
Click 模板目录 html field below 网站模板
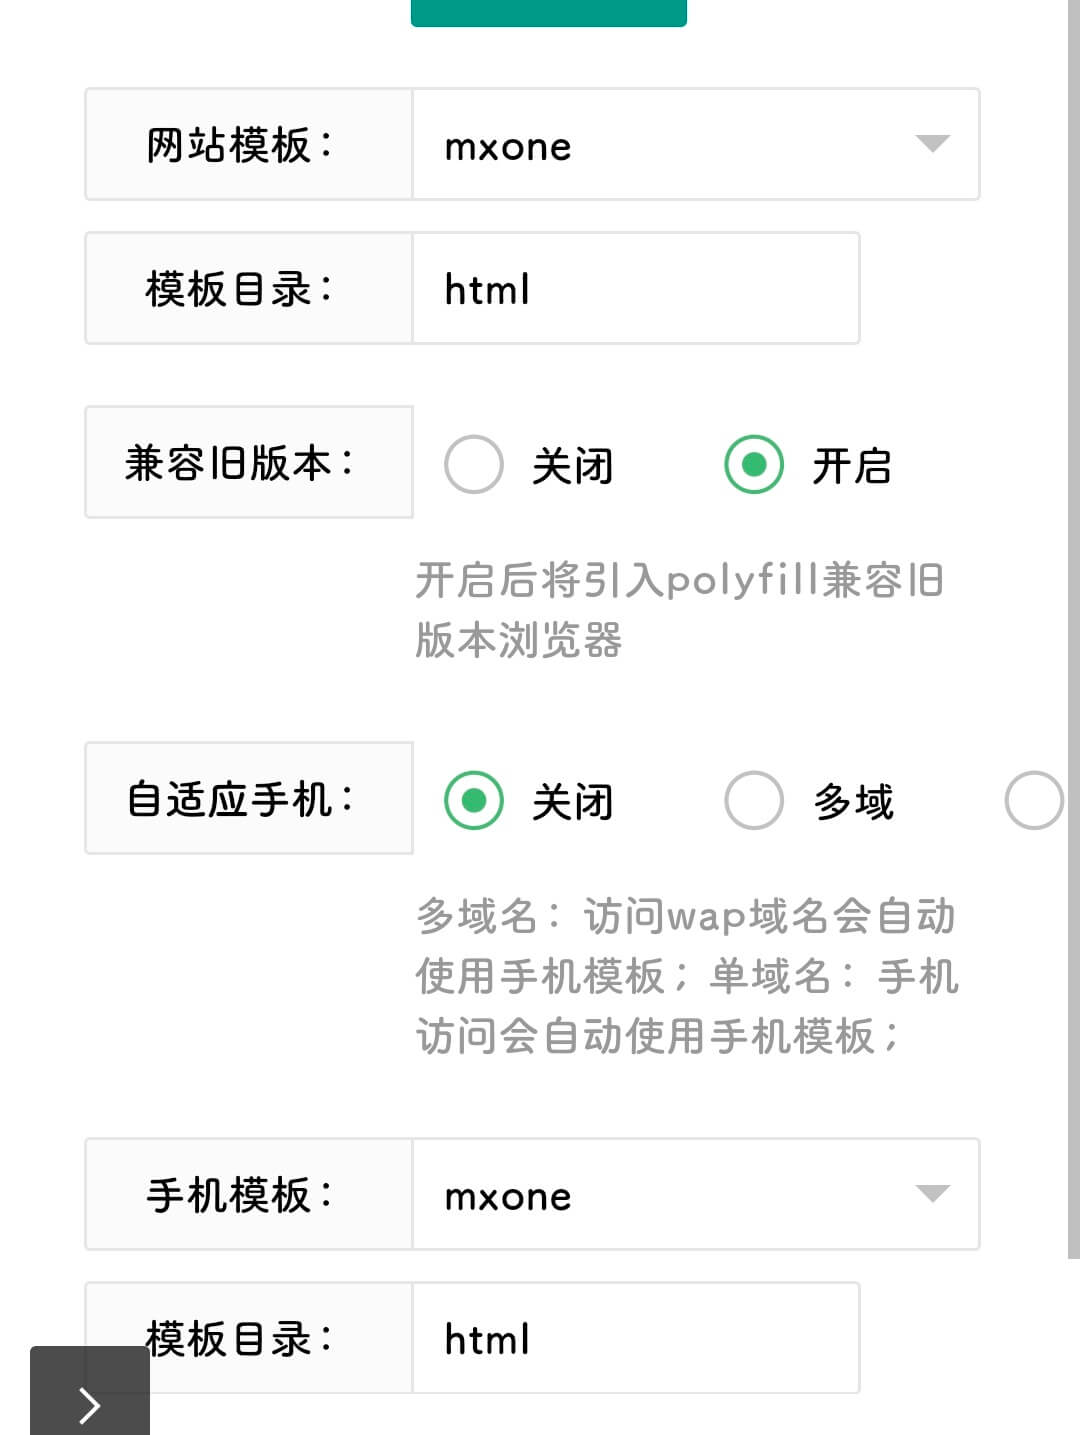(x=636, y=289)
